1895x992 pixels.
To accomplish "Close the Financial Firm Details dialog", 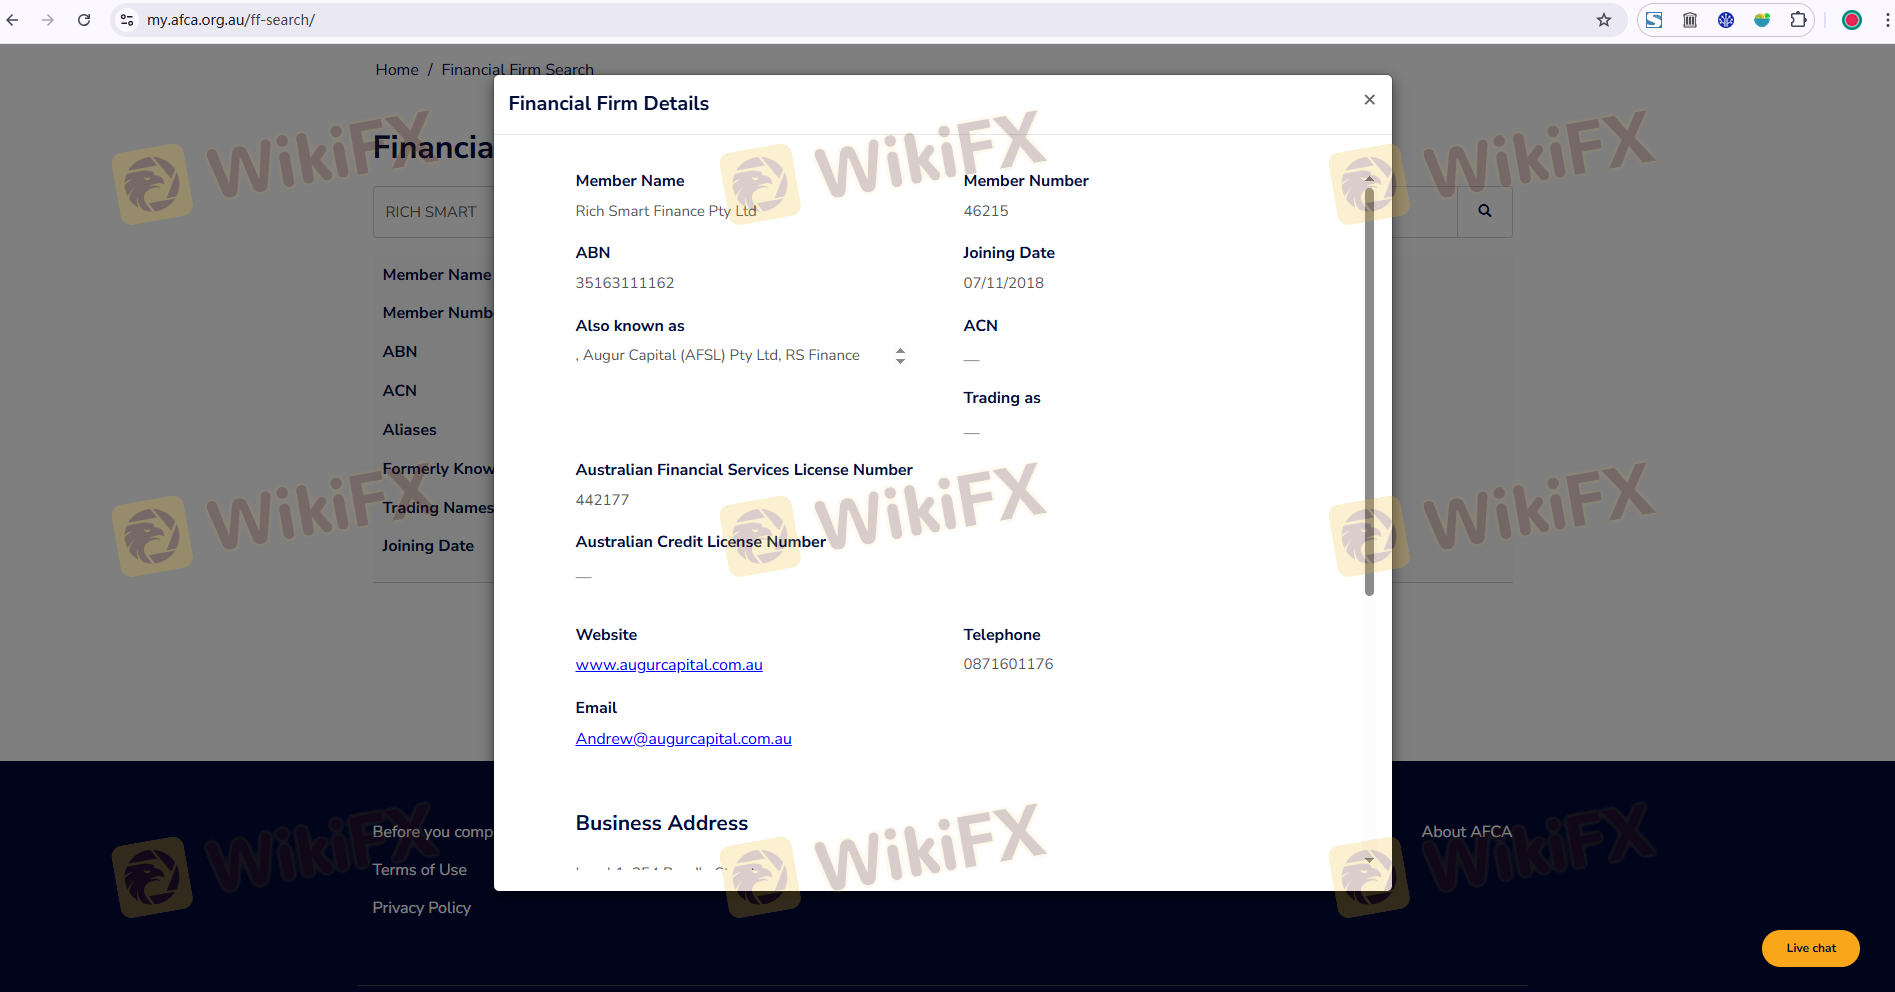I will click(x=1369, y=100).
